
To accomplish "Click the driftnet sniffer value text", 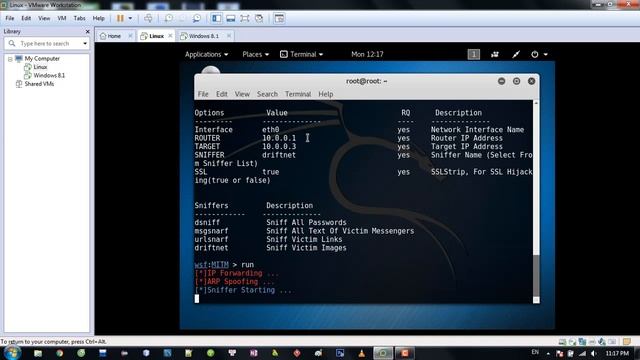I will pyautogui.click(x=279, y=155).
